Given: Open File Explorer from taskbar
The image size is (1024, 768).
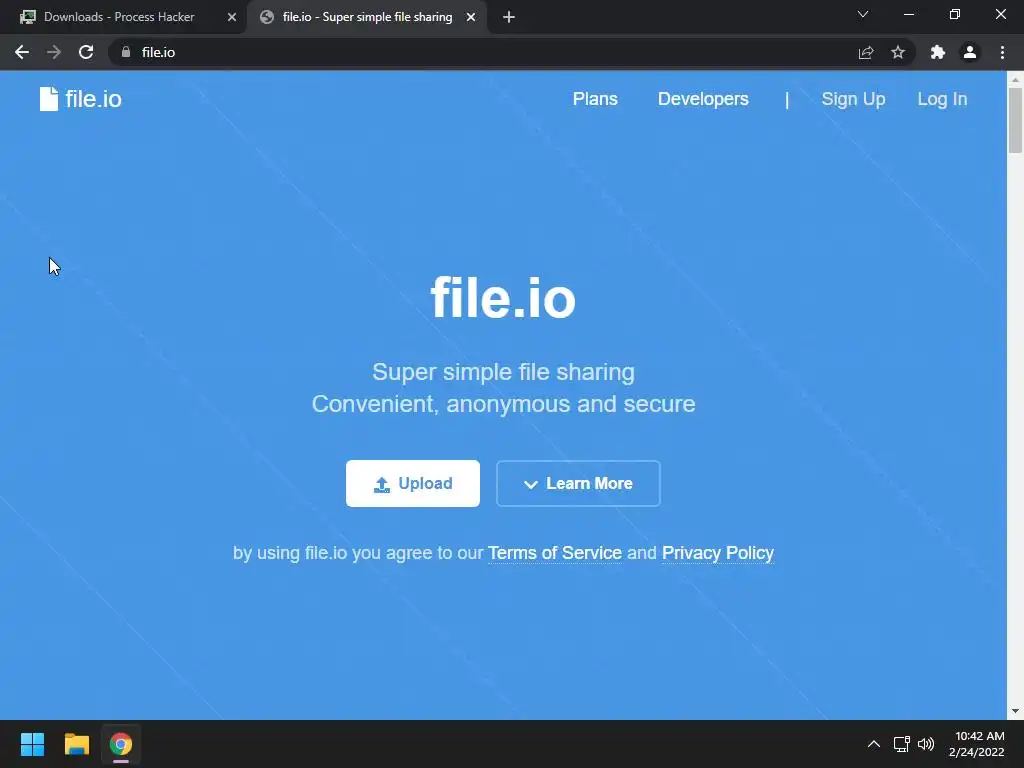Looking at the screenshot, I should (x=76, y=744).
